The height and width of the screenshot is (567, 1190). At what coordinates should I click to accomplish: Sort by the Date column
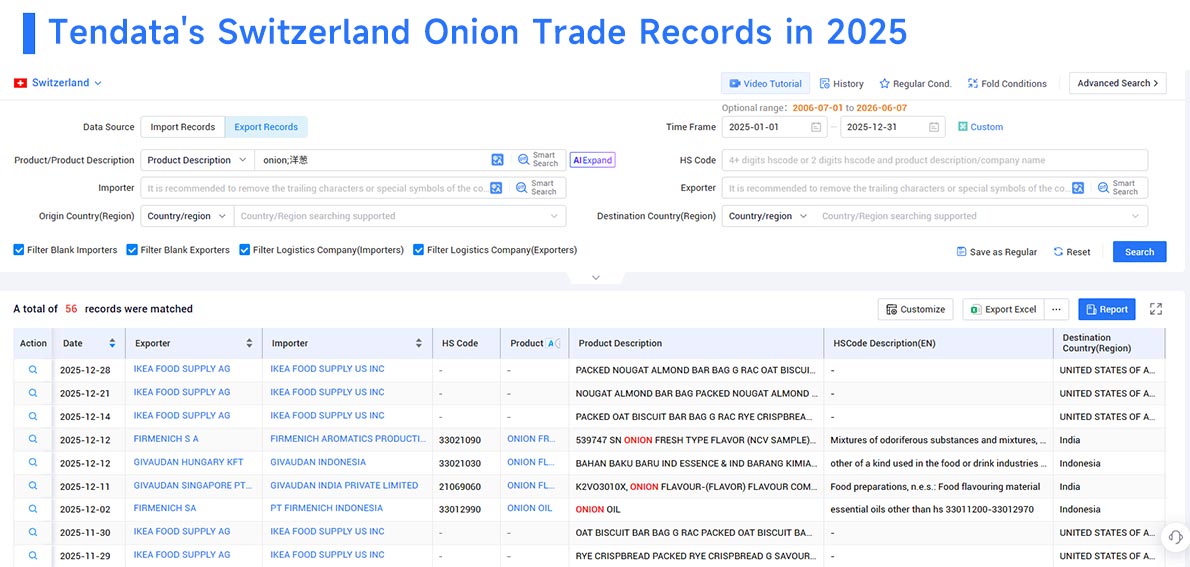click(112, 343)
